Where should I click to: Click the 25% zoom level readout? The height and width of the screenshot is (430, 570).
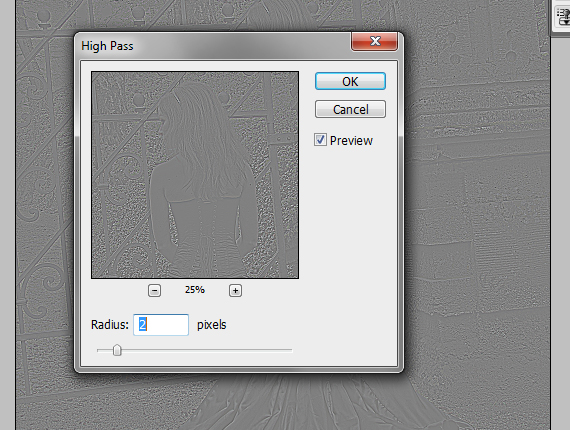[195, 290]
